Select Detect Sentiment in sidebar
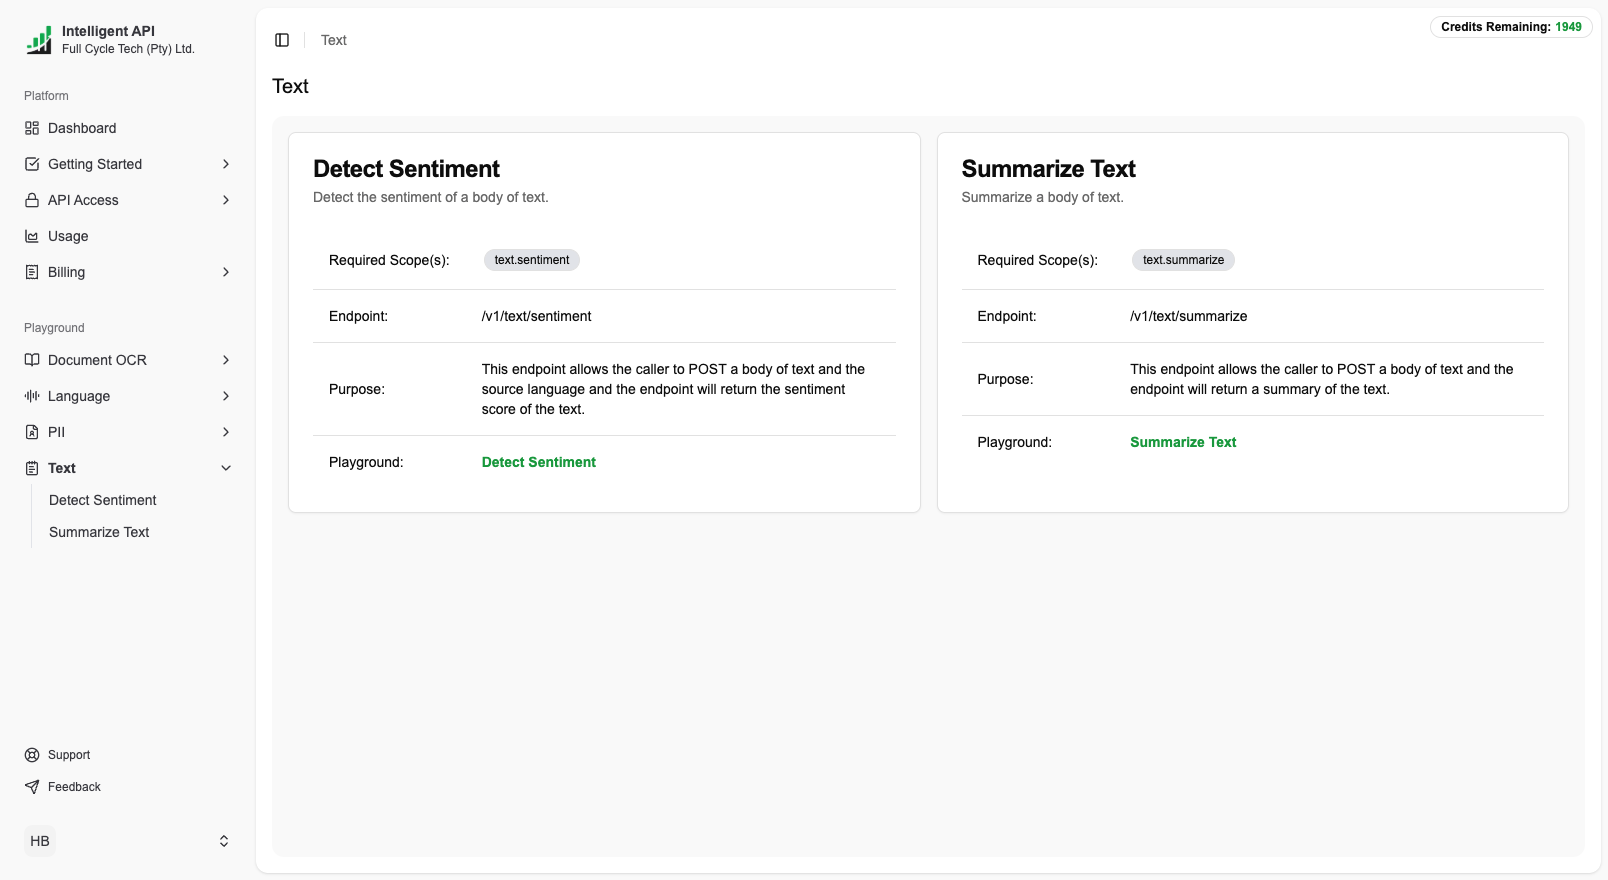 (x=103, y=500)
